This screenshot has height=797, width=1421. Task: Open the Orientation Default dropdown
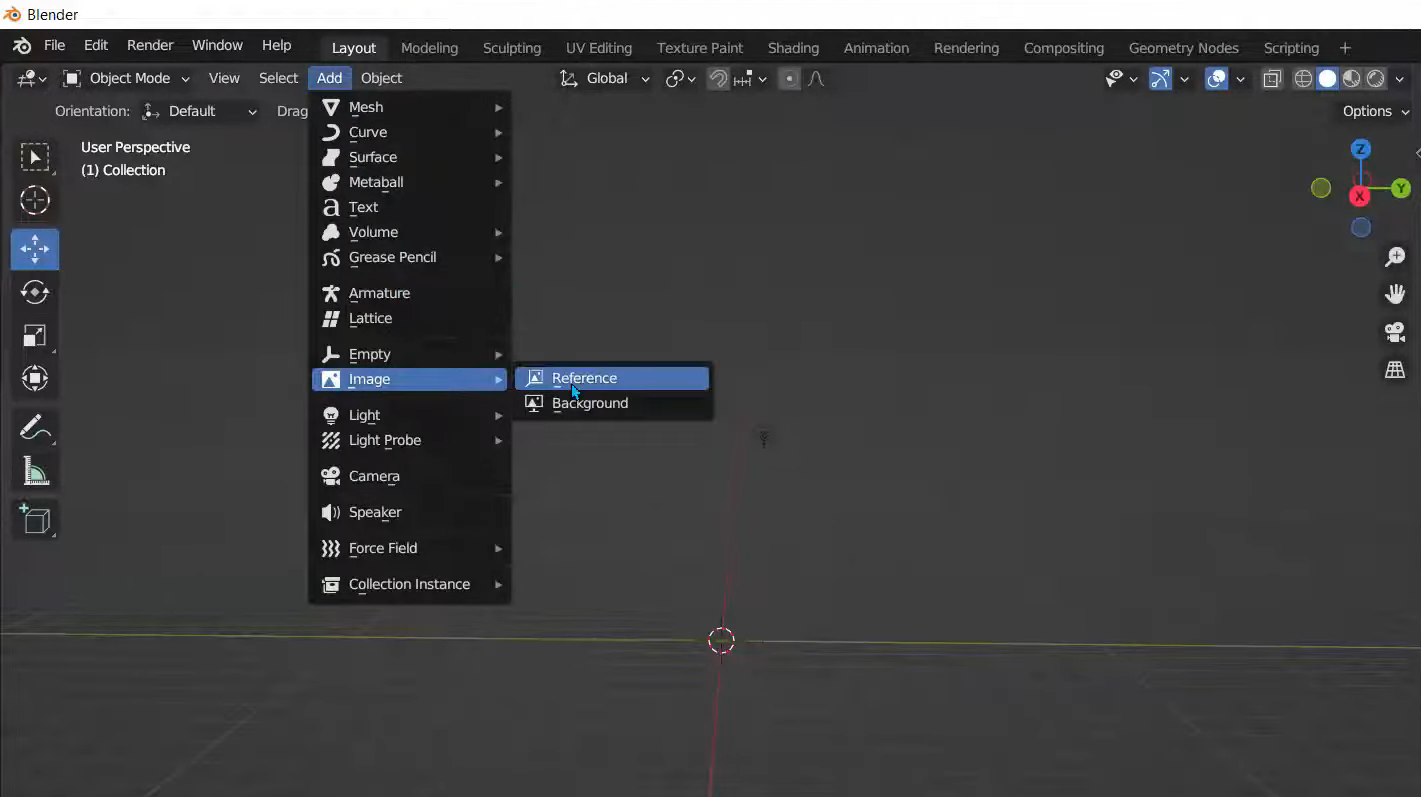tap(200, 111)
